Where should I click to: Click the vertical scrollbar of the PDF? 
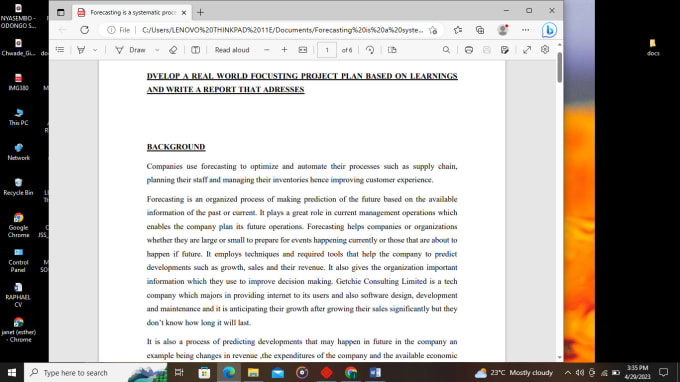[559, 67]
